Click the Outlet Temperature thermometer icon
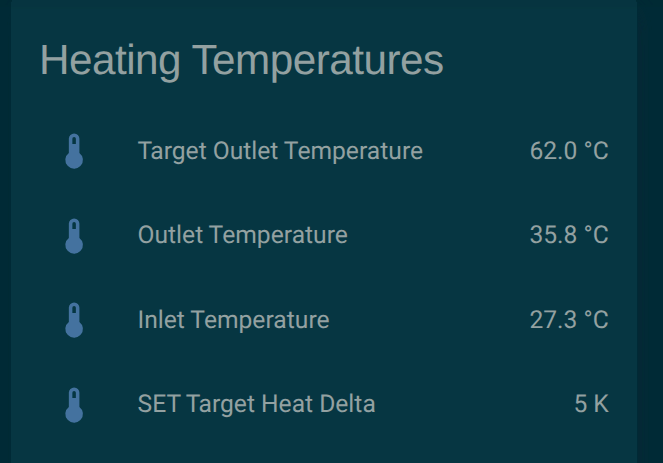The width and height of the screenshot is (663, 463). point(73,236)
